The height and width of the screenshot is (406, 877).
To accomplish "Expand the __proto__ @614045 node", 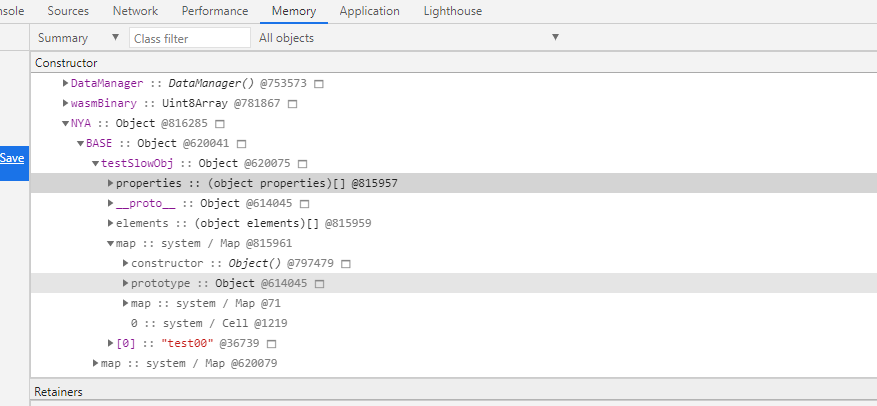I will pos(111,204).
